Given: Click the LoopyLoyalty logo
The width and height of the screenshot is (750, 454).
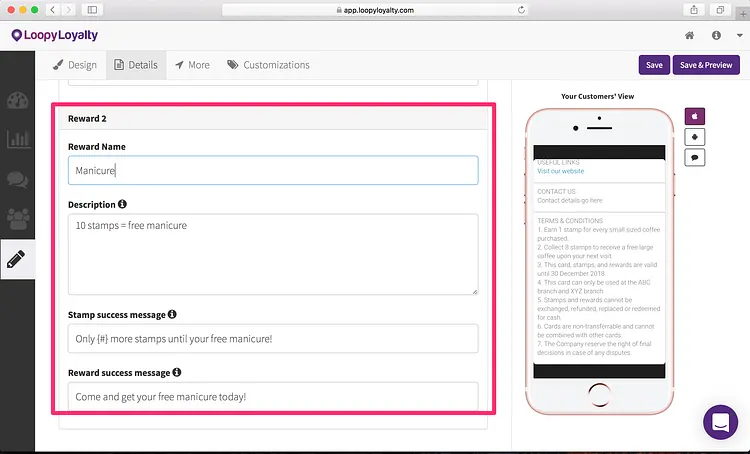Looking at the screenshot, I should pos(55,35).
